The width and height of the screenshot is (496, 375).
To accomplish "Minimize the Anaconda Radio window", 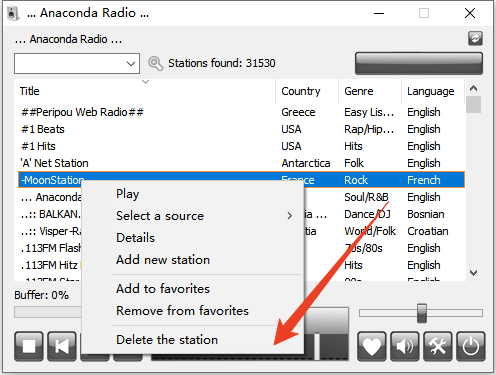I will point(379,13).
